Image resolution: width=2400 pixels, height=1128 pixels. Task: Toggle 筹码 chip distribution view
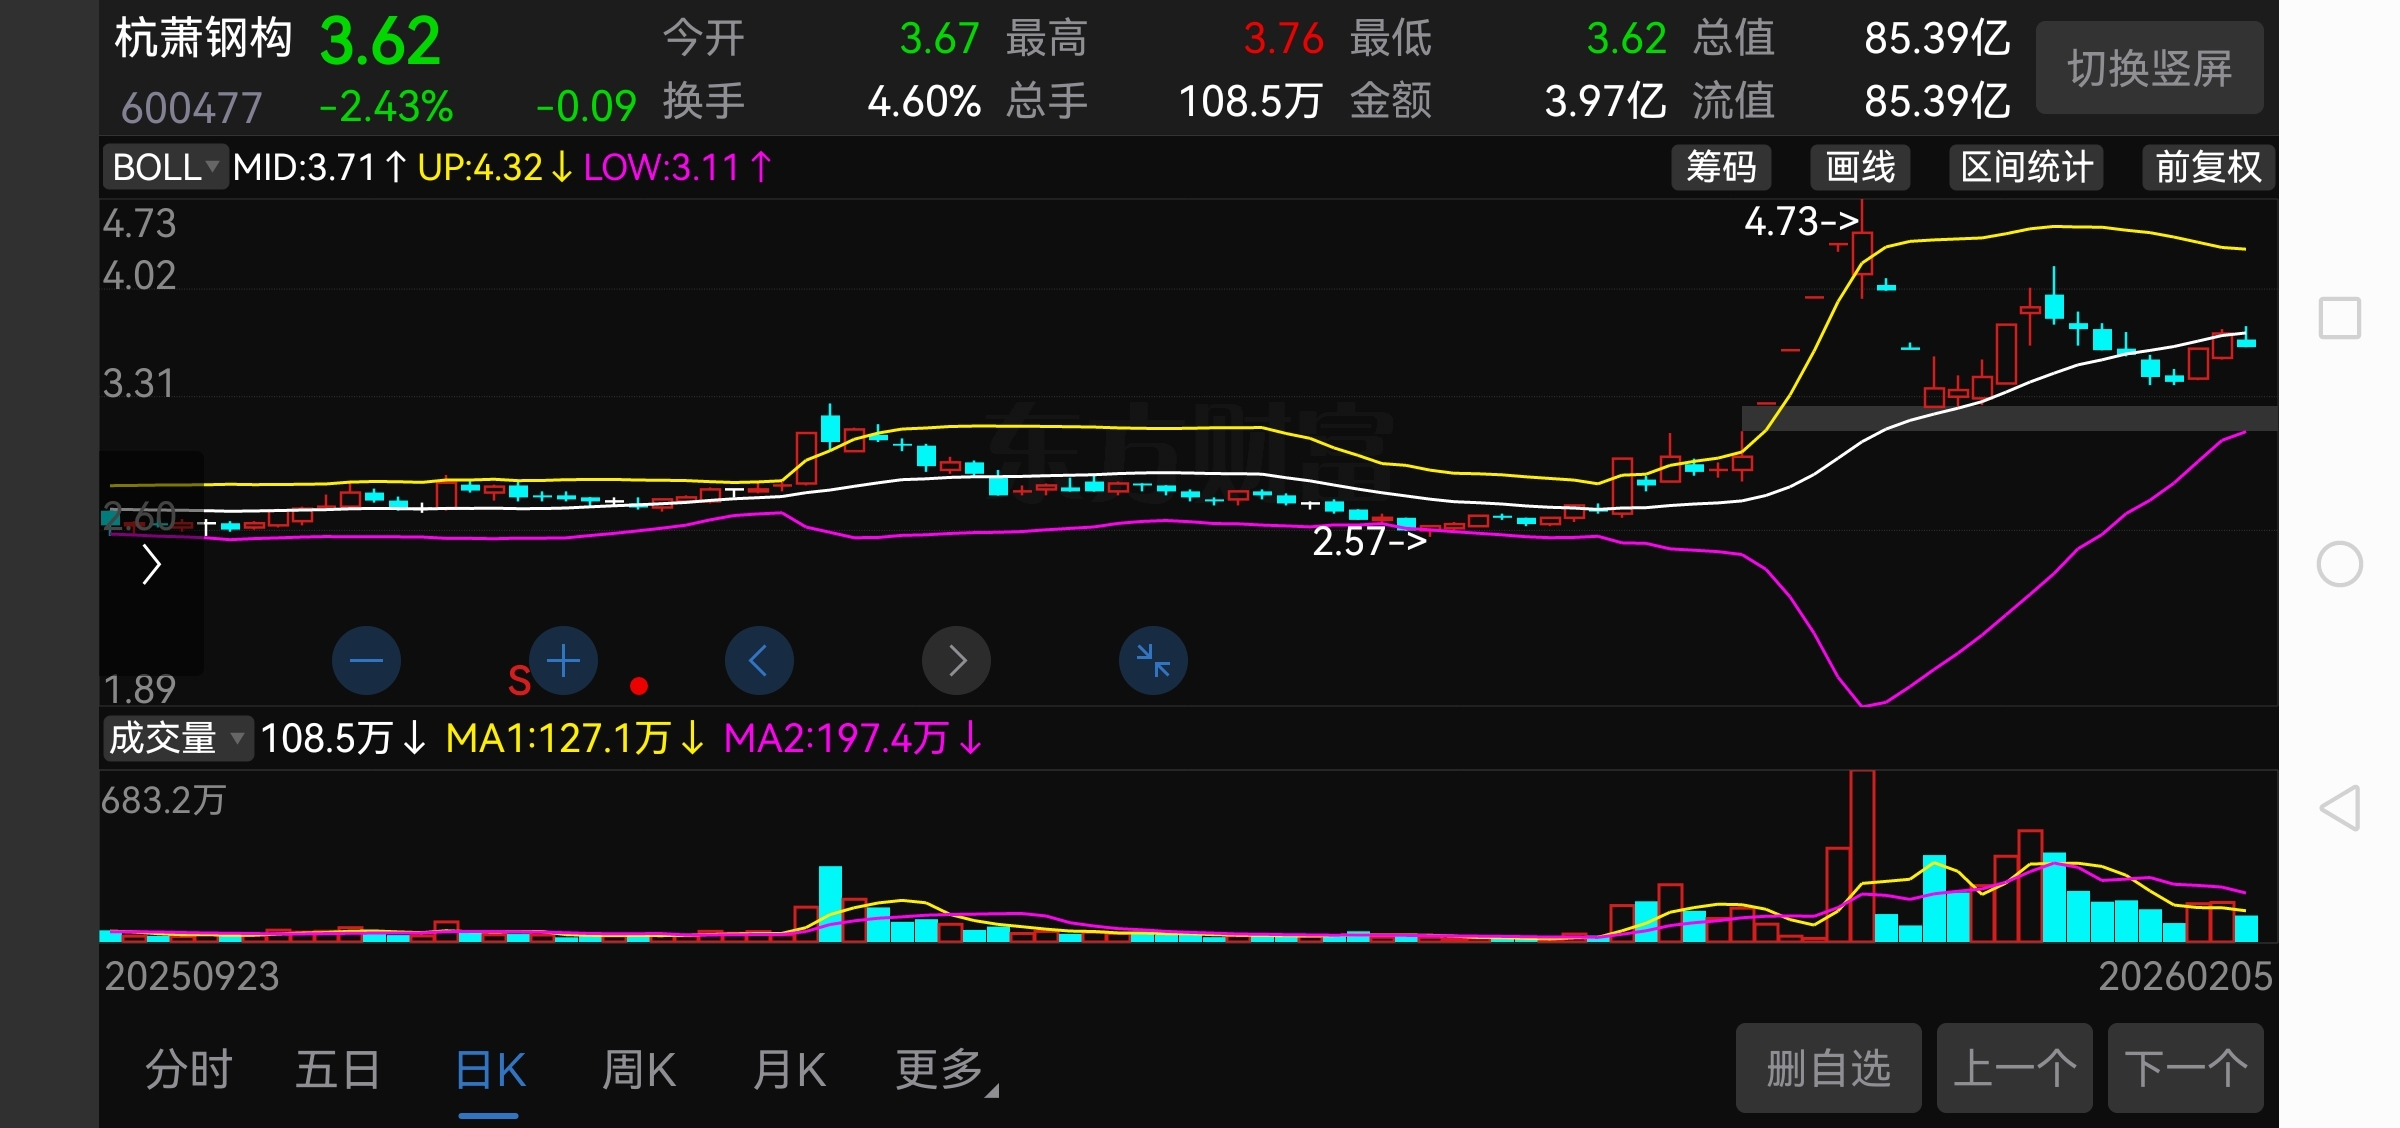pyautogui.click(x=1720, y=167)
